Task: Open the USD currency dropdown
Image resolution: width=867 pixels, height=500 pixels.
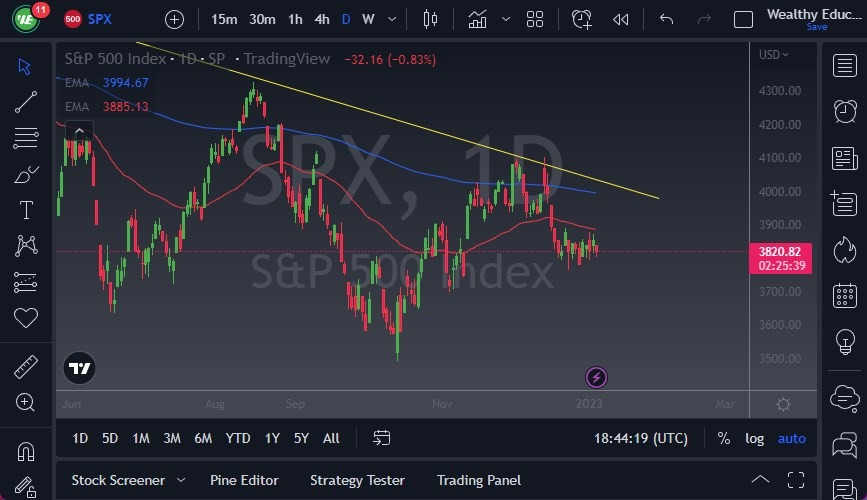Action: point(774,54)
